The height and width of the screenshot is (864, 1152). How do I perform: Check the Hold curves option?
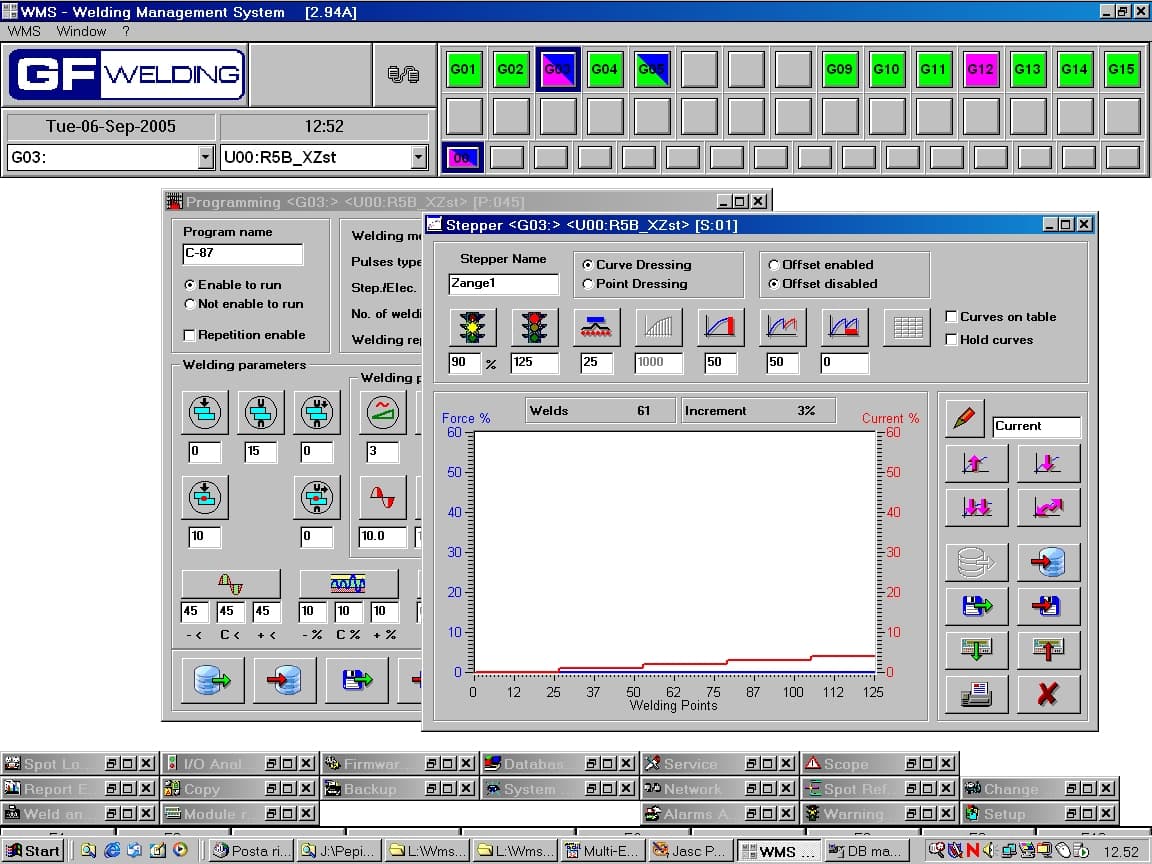click(x=951, y=340)
